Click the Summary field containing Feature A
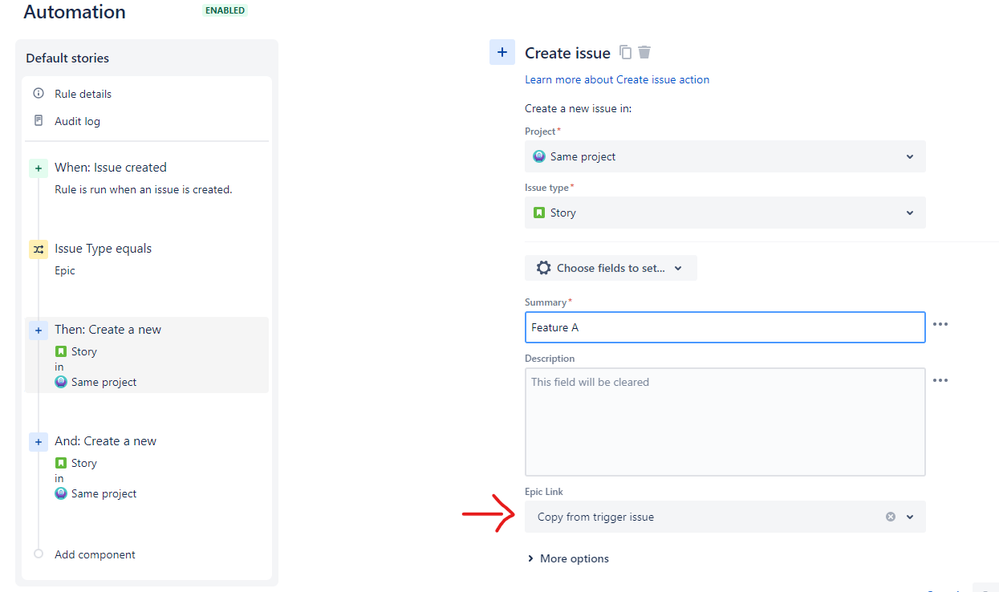The width and height of the screenshot is (999, 592). coord(725,327)
